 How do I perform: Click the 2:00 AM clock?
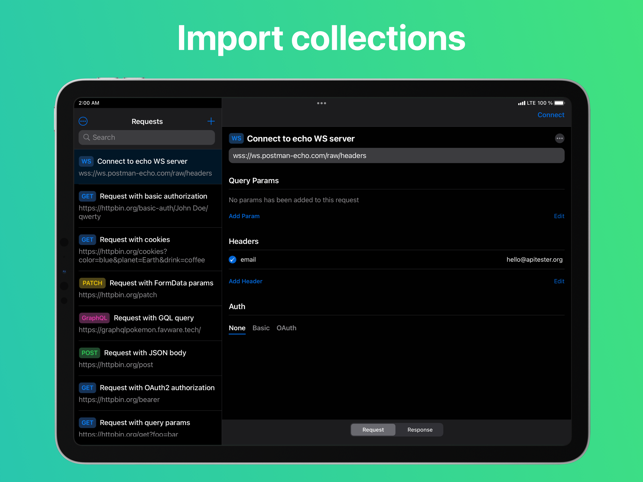(x=89, y=103)
